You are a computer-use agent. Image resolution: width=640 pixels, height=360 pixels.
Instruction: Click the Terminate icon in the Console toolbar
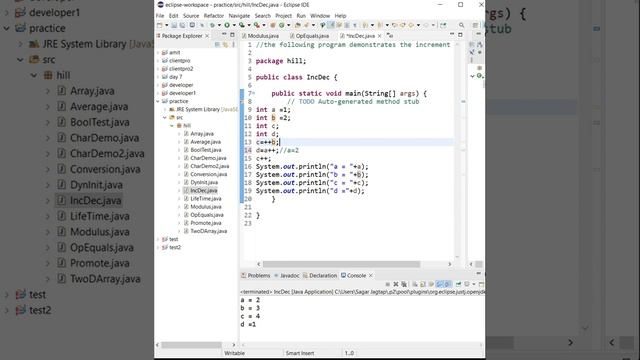387,284
